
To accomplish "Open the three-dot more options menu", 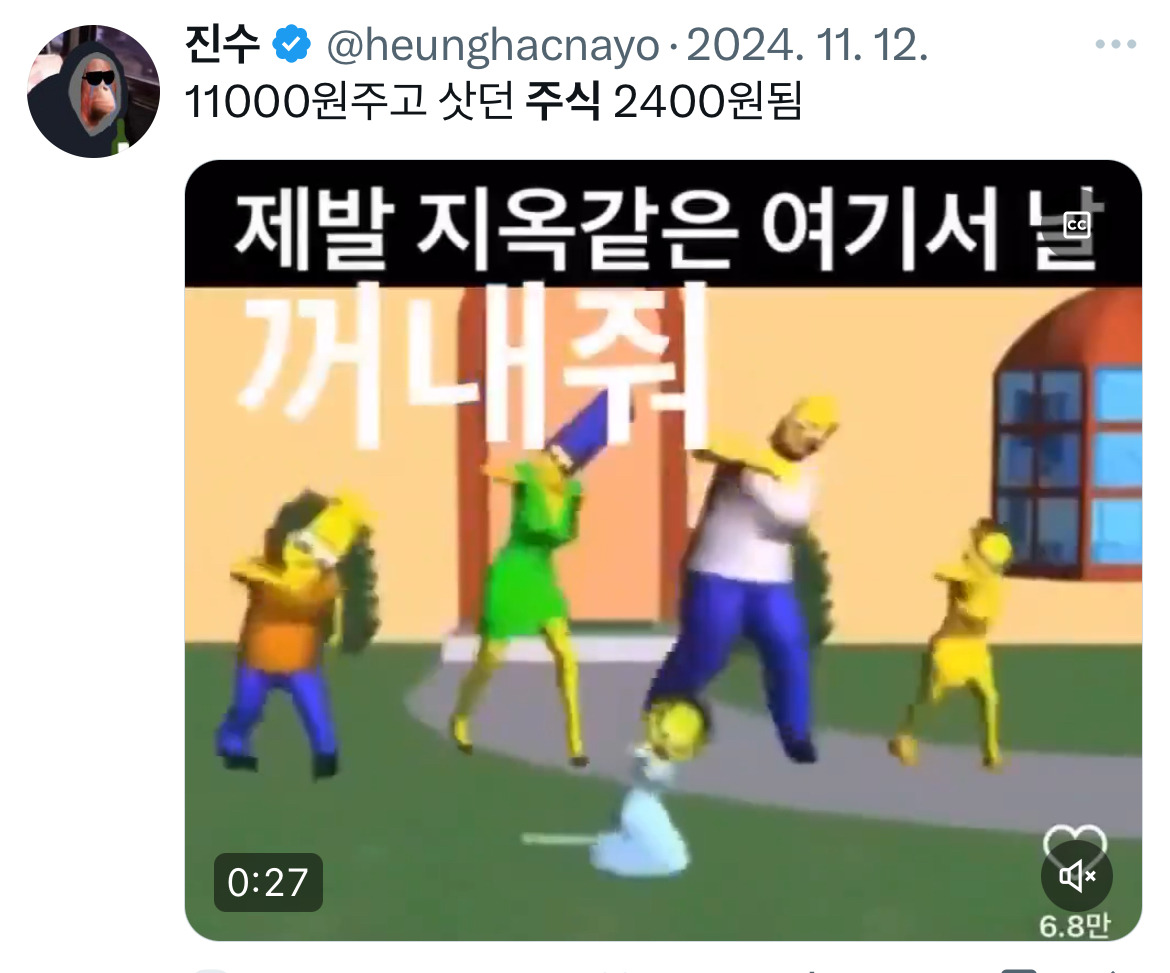I will (1116, 45).
